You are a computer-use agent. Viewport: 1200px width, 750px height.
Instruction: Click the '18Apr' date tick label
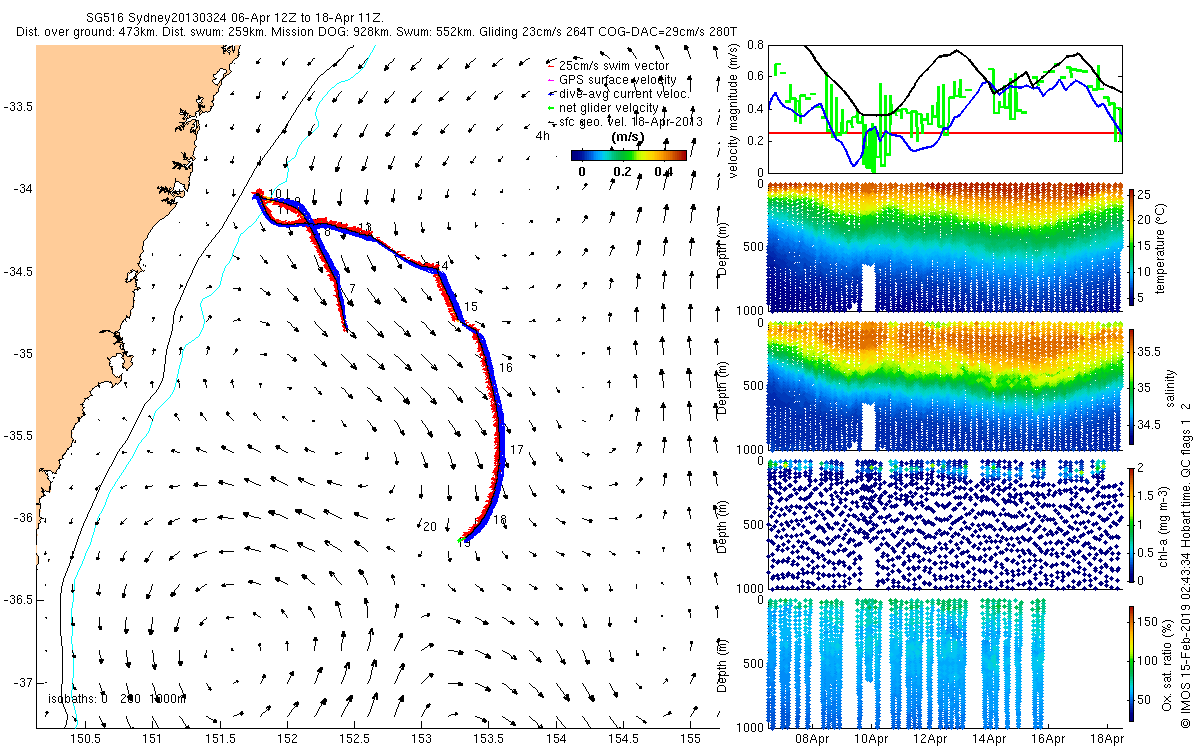point(1108,738)
